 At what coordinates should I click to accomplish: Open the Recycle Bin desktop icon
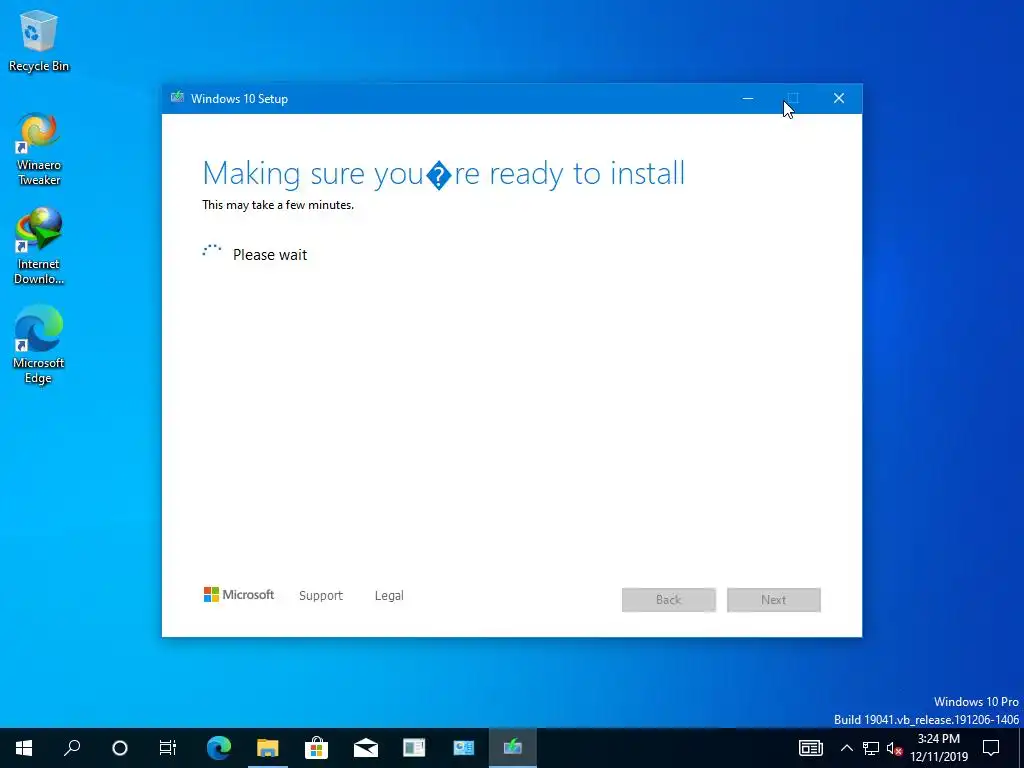pyautogui.click(x=39, y=40)
